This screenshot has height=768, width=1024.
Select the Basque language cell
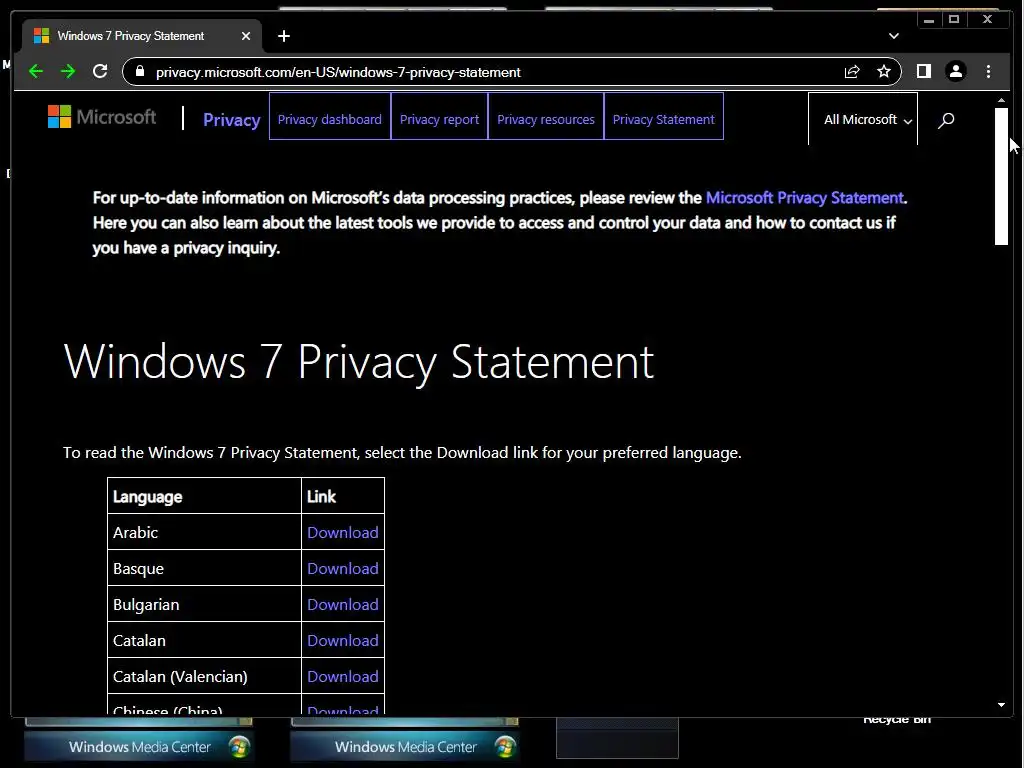204,568
